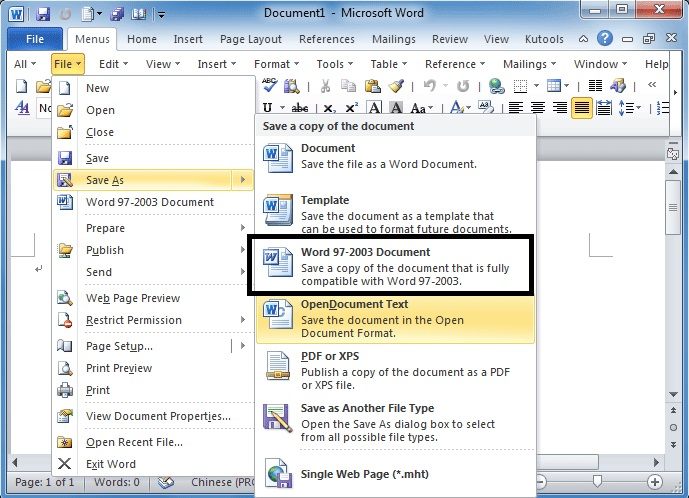Click the New blank document toolbar icon

pos(22,86)
